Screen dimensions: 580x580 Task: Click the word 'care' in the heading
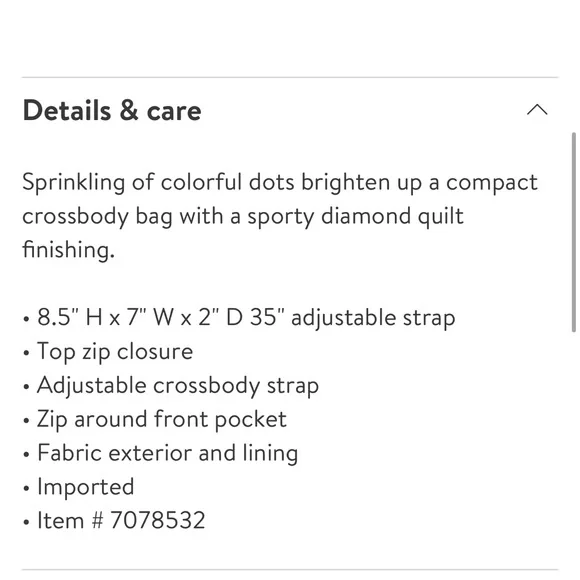[174, 112]
